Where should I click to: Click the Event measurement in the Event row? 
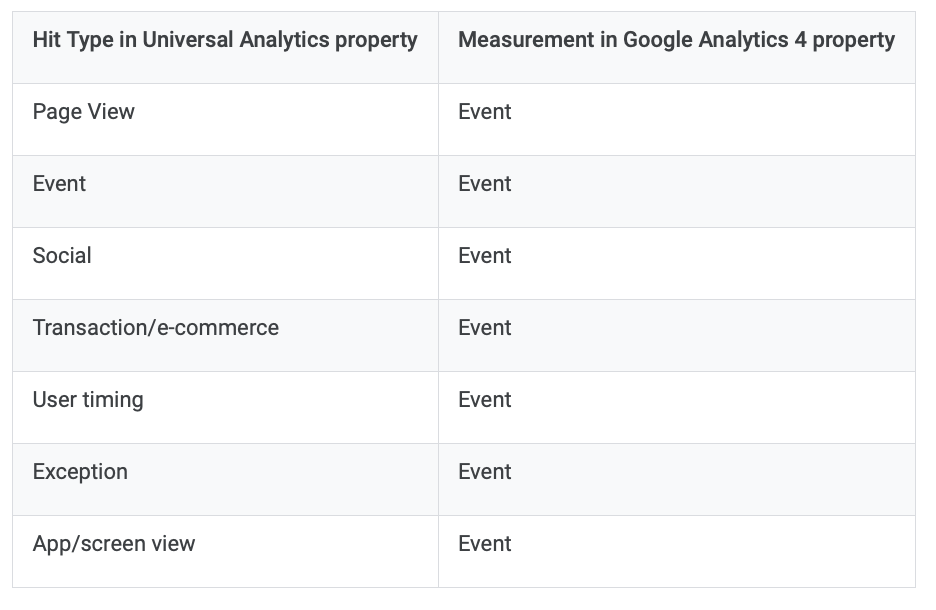pyautogui.click(x=676, y=192)
